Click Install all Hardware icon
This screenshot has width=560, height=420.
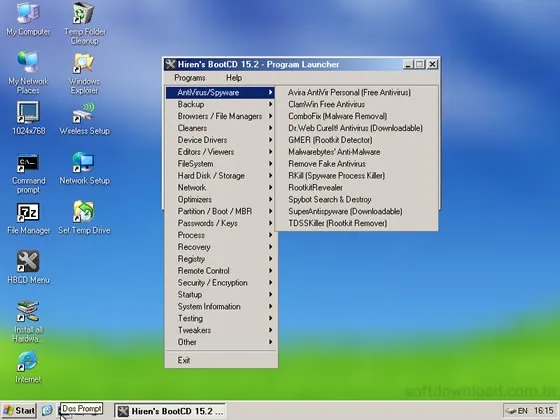[x=28, y=321]
